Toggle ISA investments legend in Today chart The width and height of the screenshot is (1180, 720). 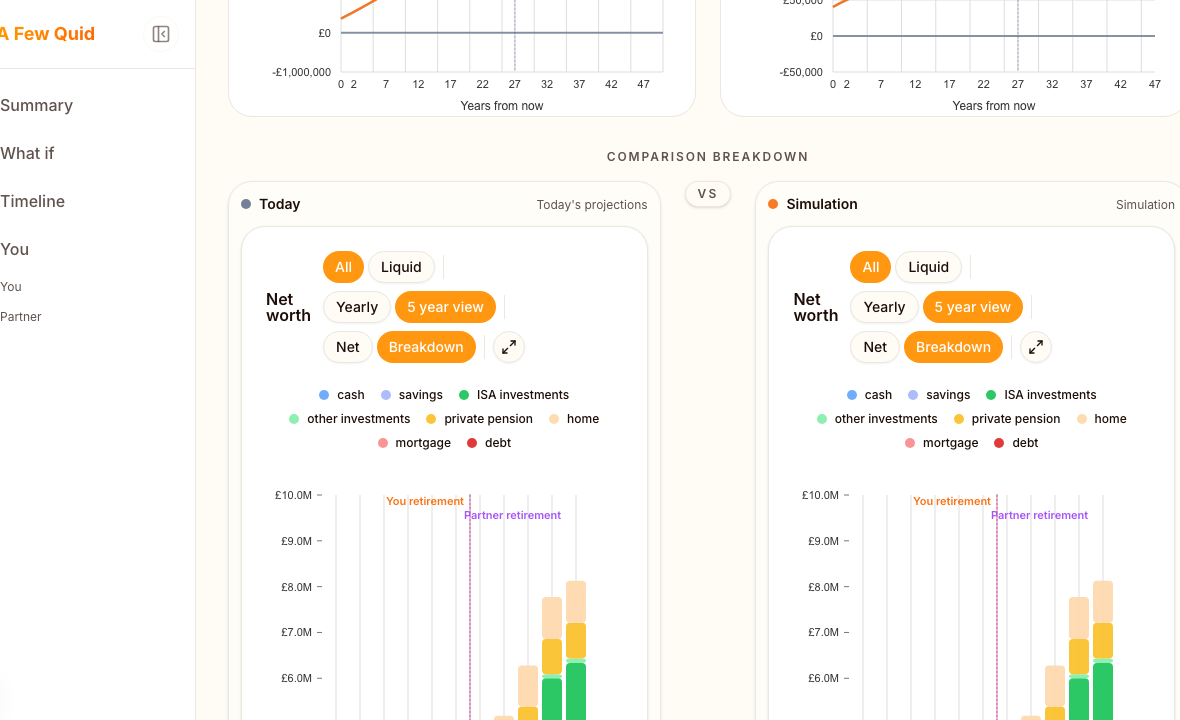point(514,395)
